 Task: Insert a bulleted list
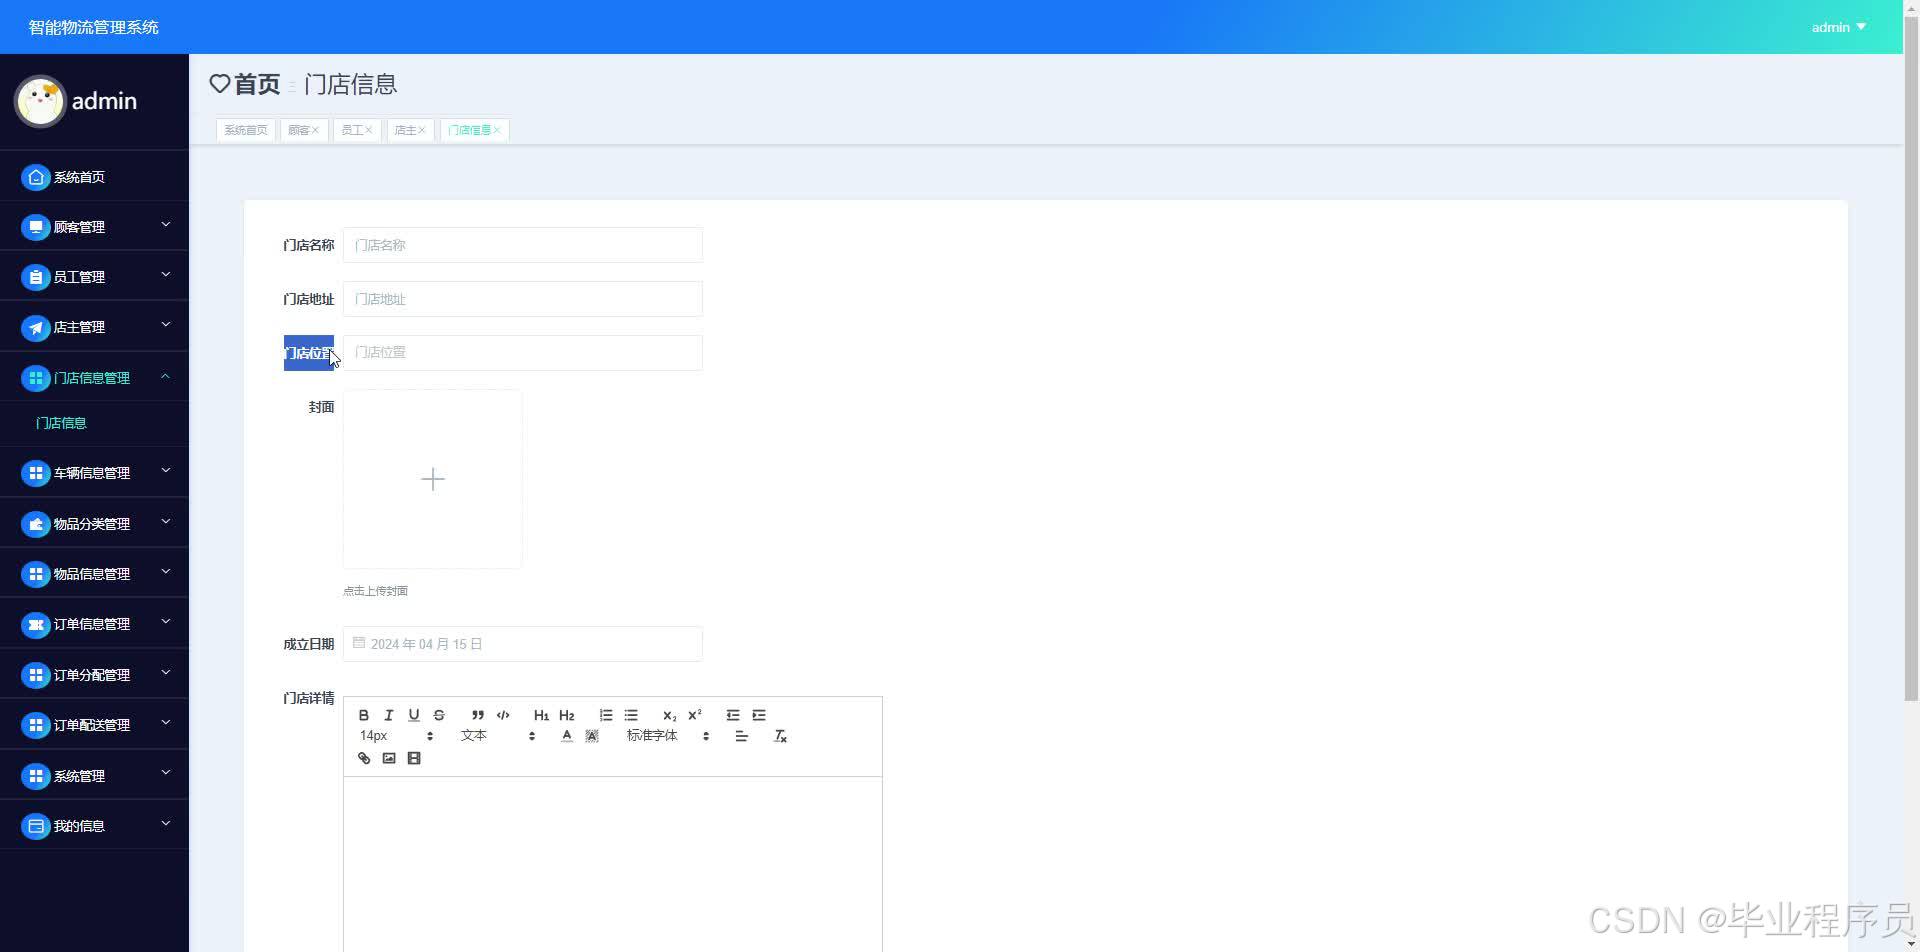[631, 715]
